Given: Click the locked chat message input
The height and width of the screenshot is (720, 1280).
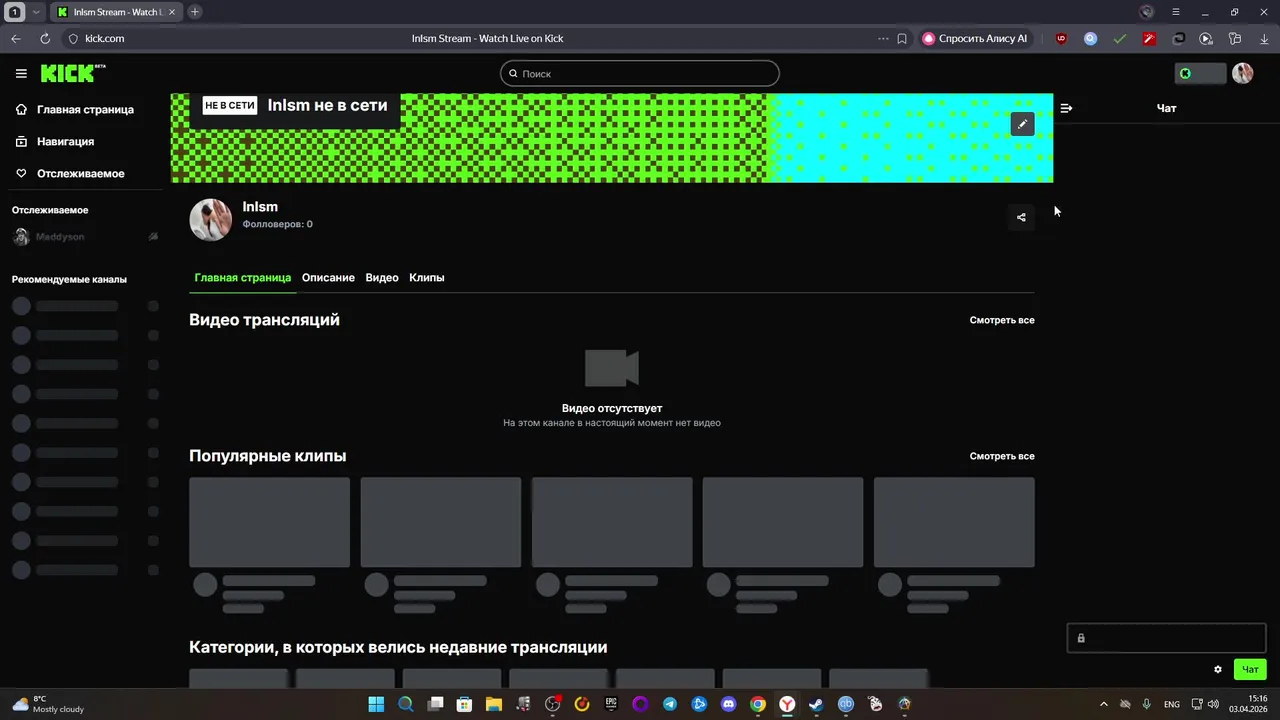Looking at the screenshot, I should (1167, 638).
